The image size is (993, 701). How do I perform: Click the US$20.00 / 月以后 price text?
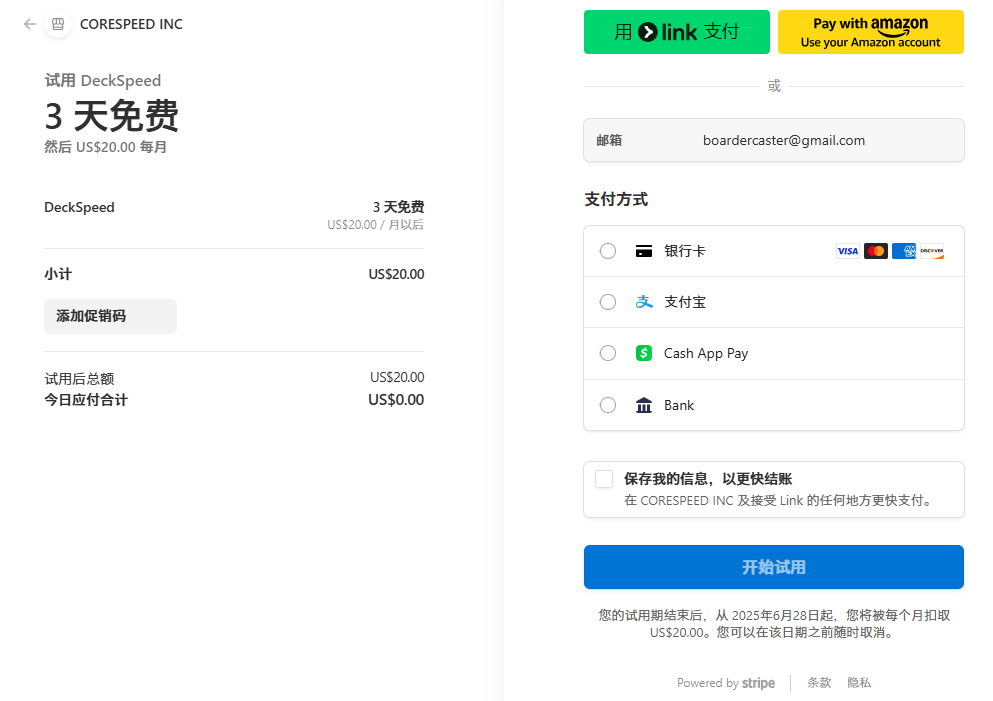tap(376, 225)
